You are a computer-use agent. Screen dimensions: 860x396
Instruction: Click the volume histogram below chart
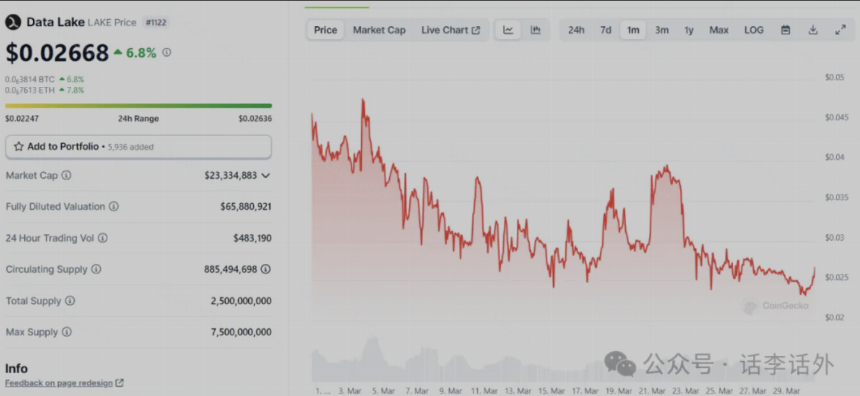point(563,360)
